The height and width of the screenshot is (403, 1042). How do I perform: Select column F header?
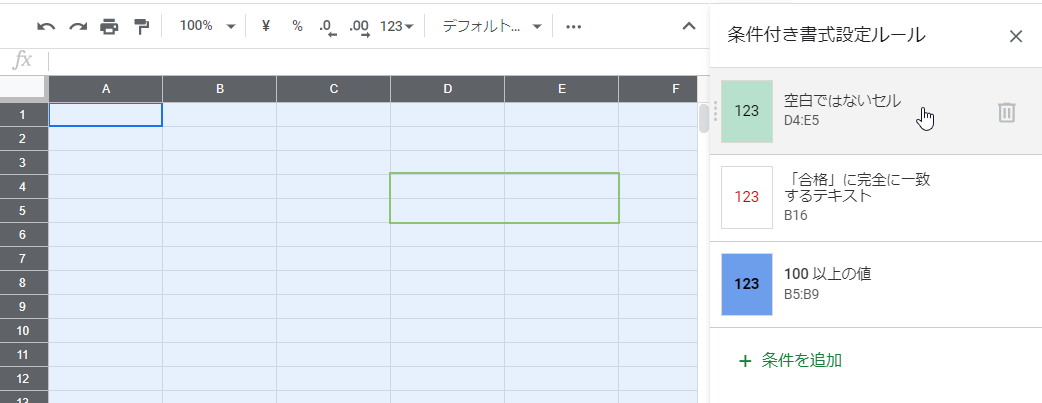tap(658, 89)
